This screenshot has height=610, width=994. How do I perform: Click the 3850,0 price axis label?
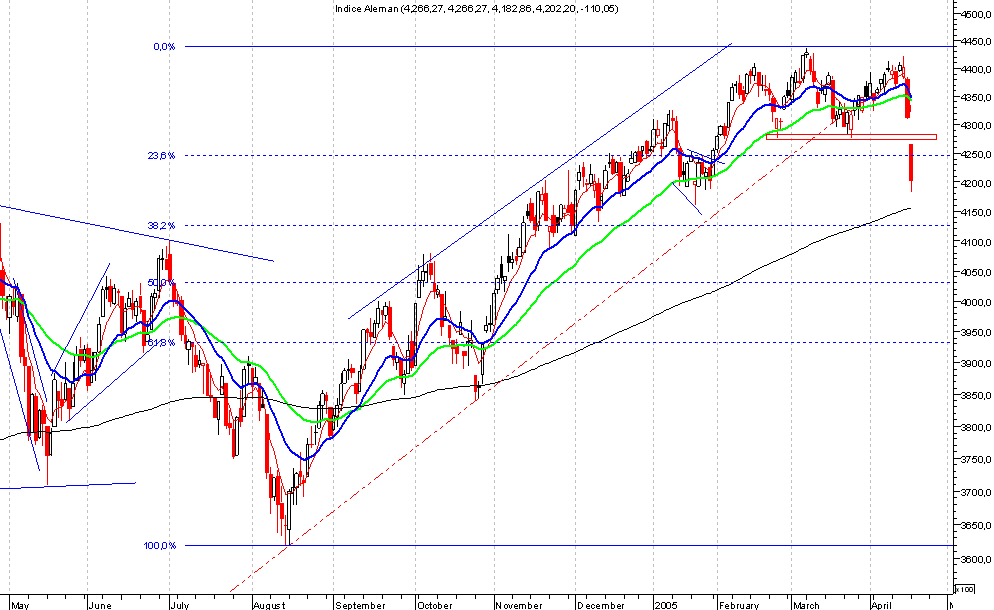pos(976,396)
